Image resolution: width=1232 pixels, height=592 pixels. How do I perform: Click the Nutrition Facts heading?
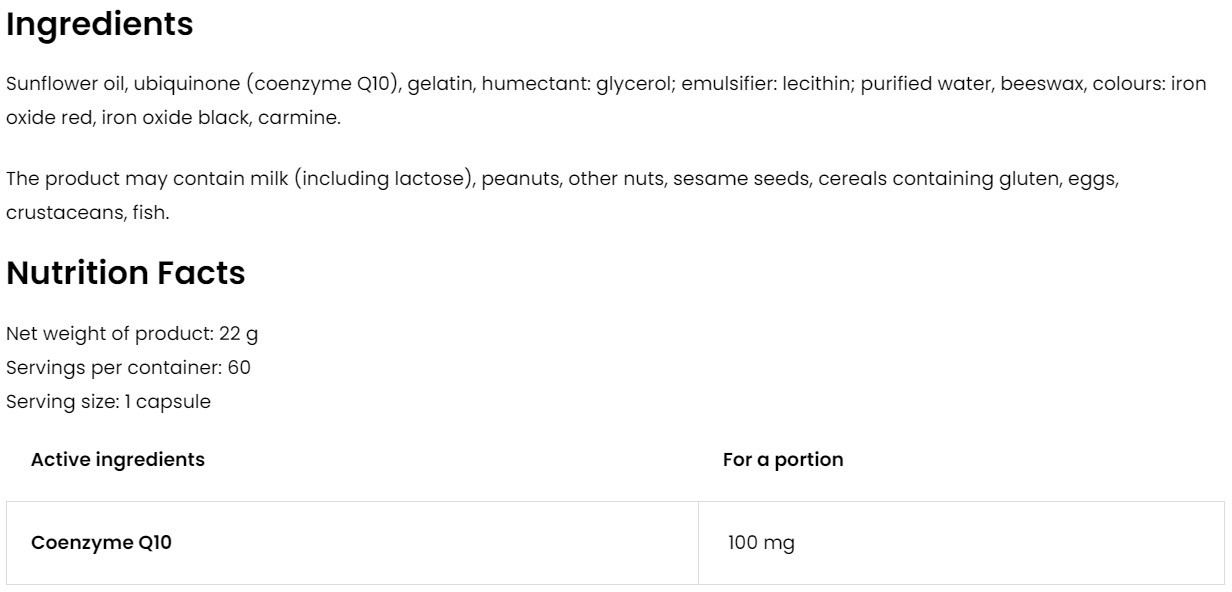coord(126,273)
